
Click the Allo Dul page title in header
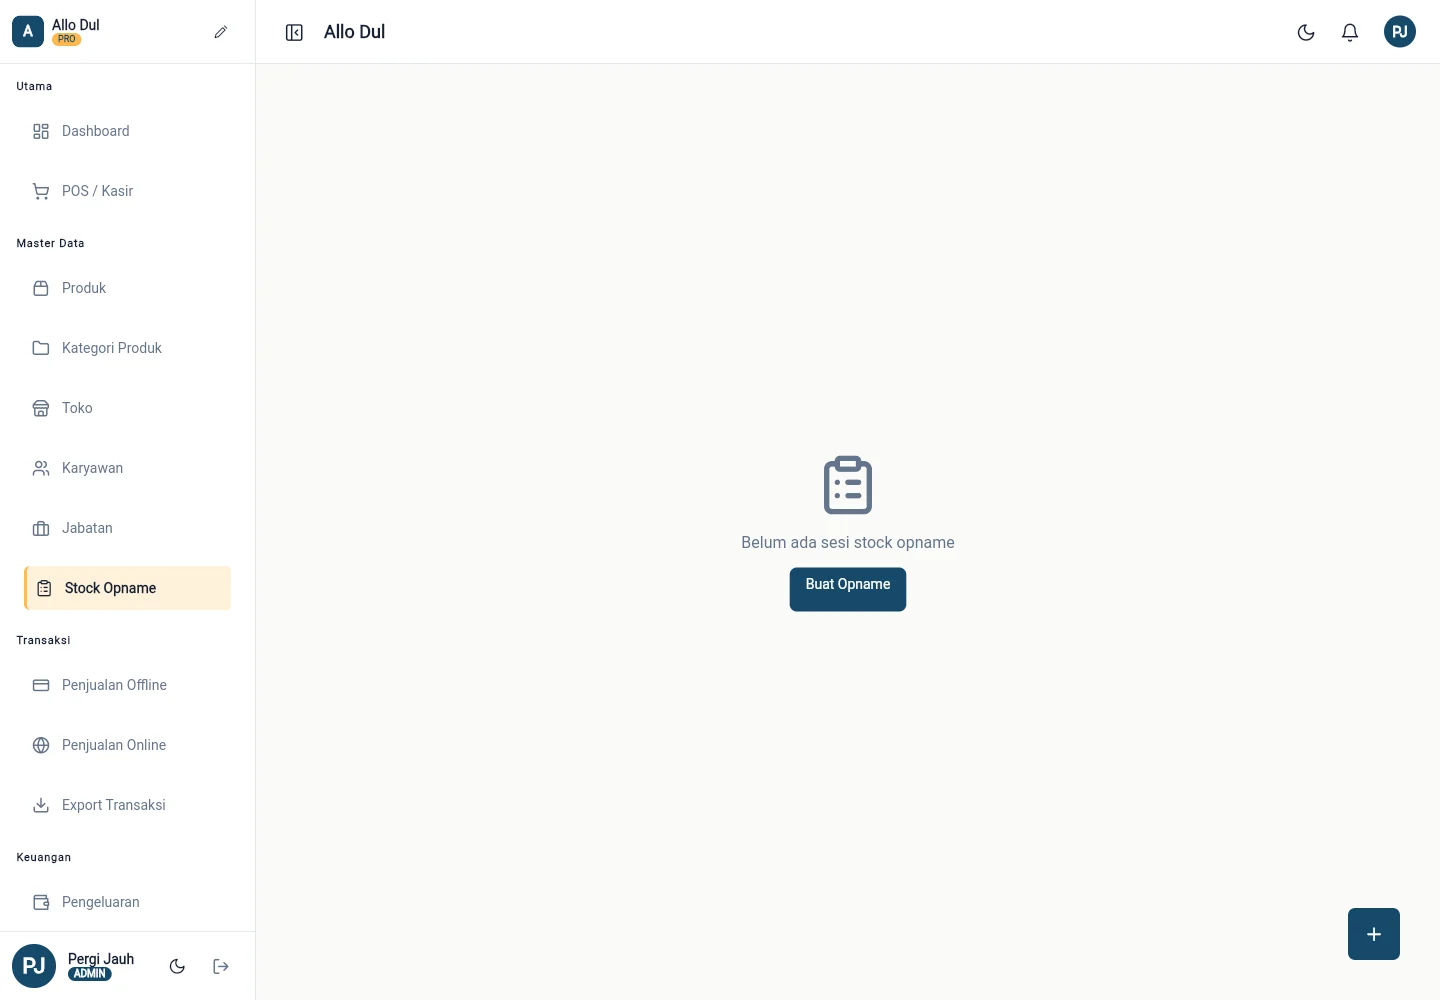click(x=354, y=32)
